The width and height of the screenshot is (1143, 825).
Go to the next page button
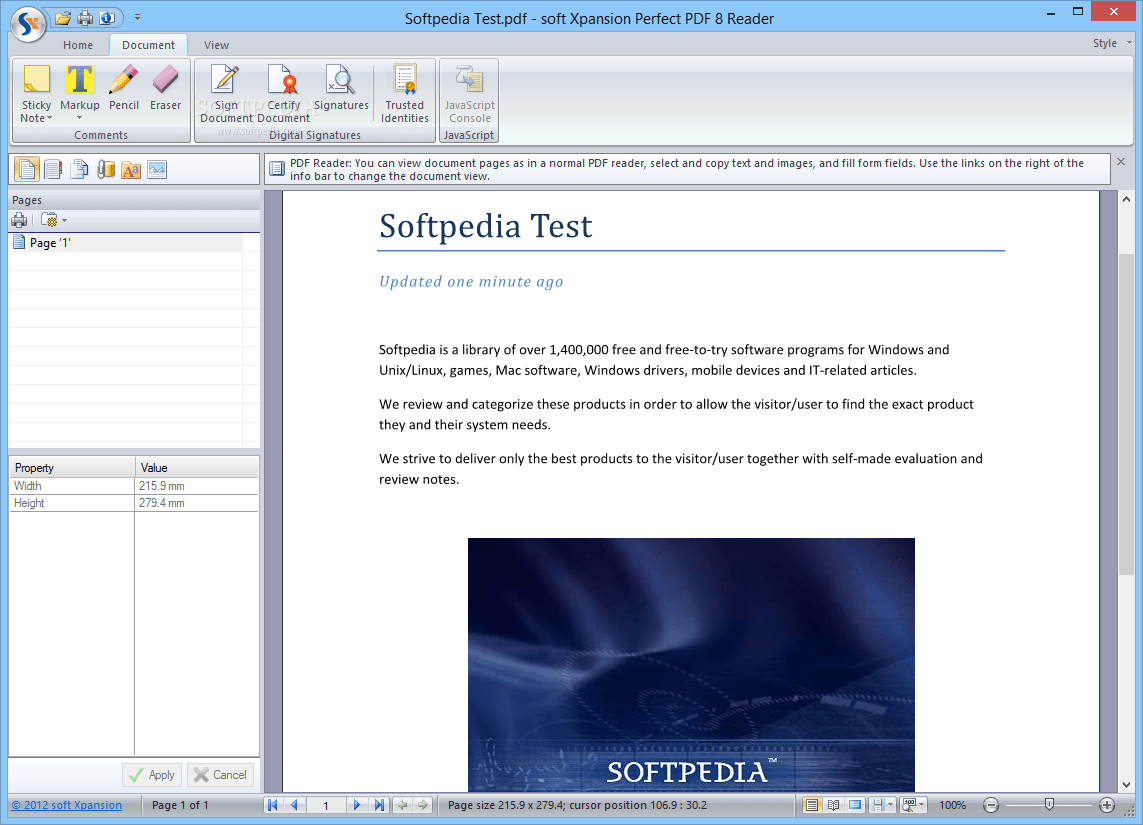(356, 805)
